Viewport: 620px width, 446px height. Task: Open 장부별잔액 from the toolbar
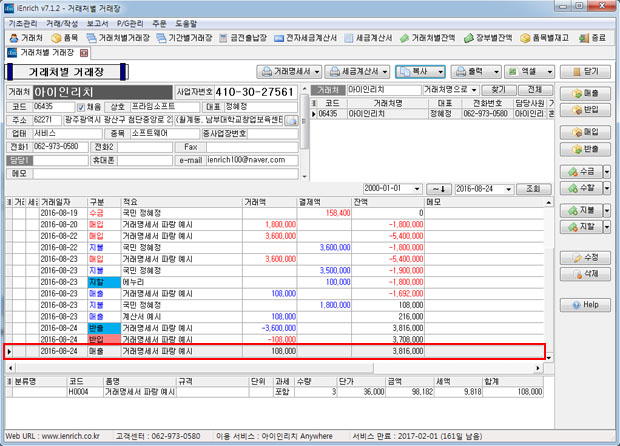[489, 37]
